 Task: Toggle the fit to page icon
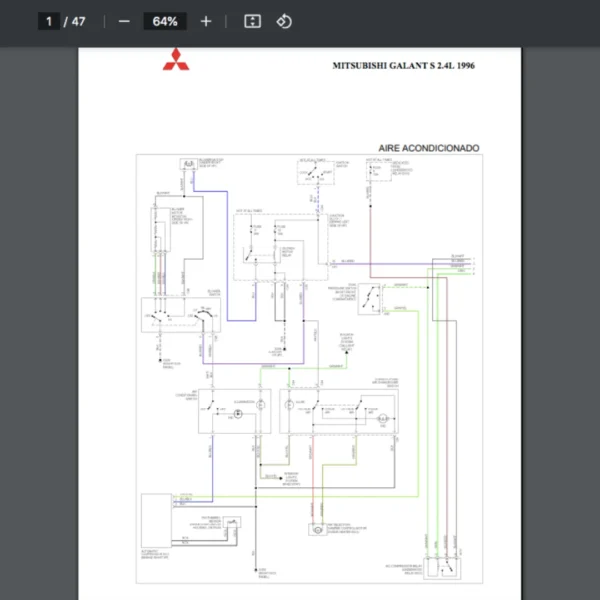point(252,21)
